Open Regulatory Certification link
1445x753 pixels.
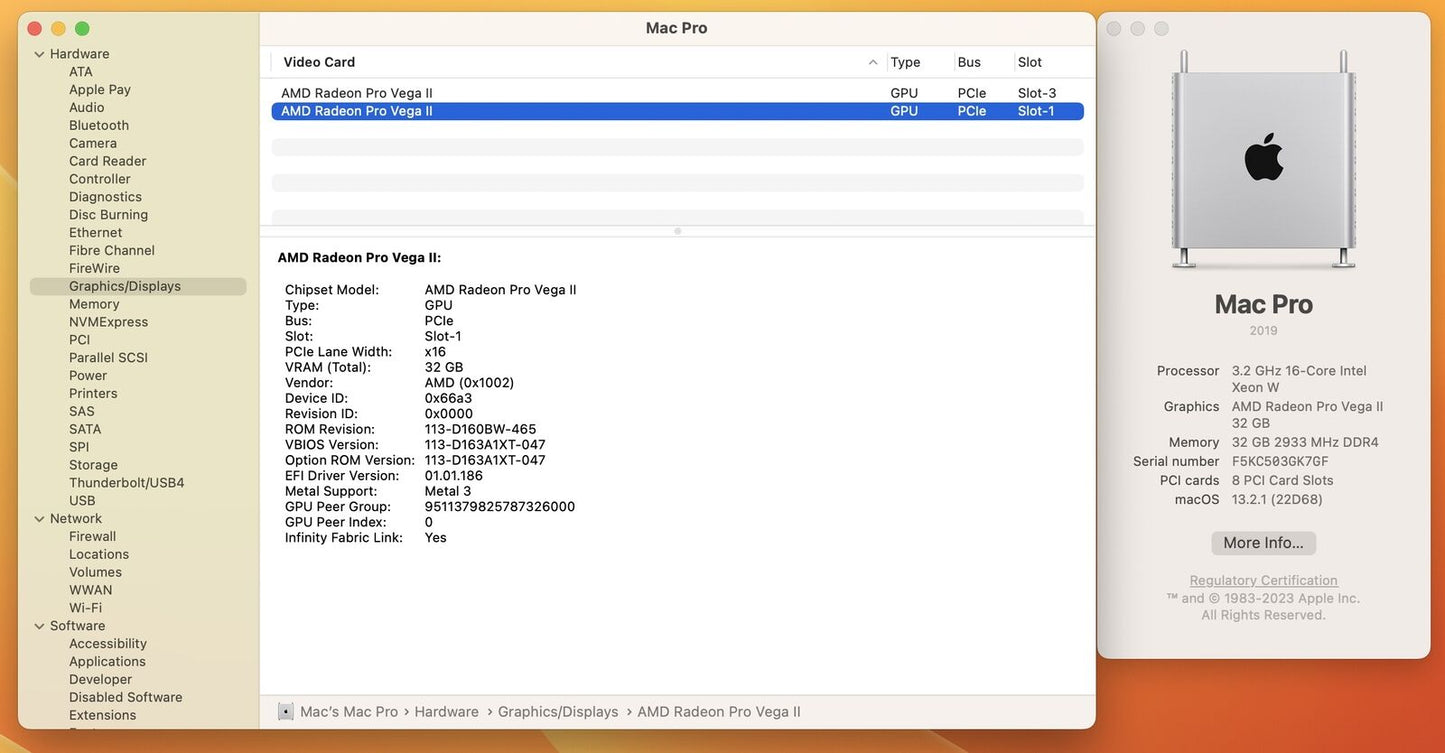point(1263,581)
